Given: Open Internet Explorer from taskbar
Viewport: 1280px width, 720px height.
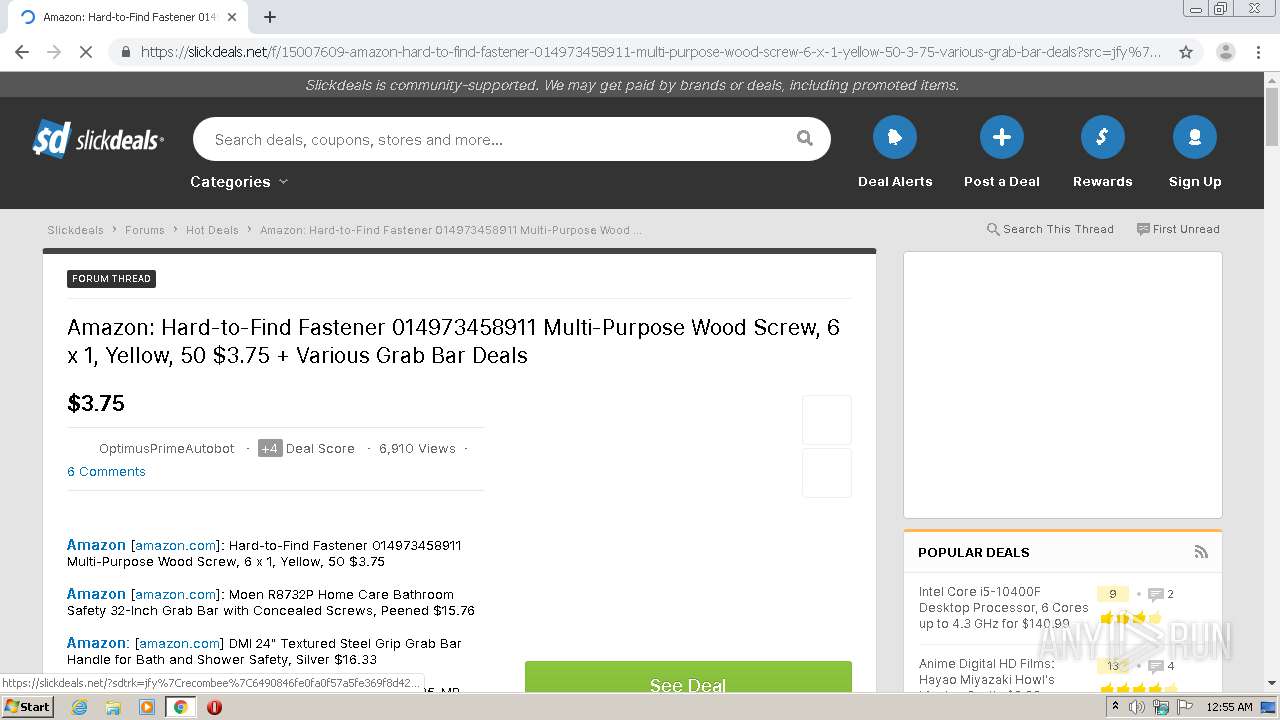Looking at the screenshot, I should click(80, 707).
